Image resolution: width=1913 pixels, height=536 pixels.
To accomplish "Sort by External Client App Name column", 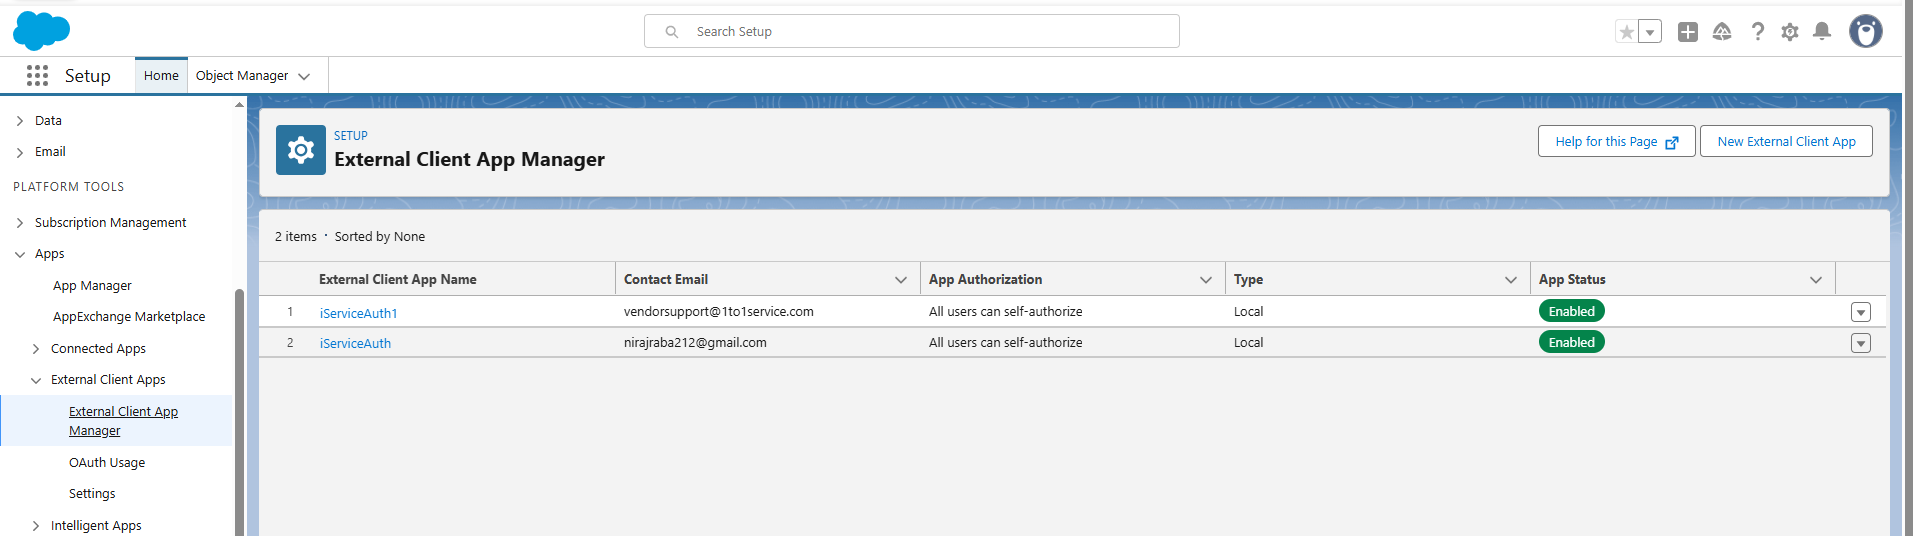I will pyautogui.click(x=398, y=279).
